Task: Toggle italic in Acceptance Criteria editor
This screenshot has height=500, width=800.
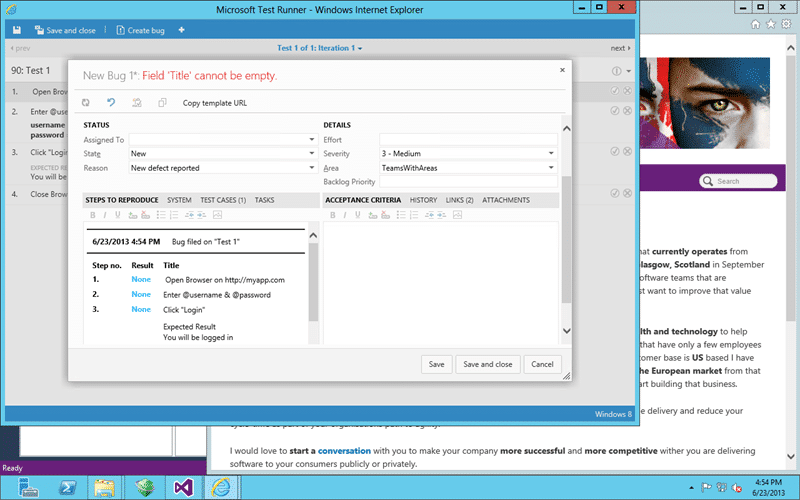Action: (x=345, y=215)
